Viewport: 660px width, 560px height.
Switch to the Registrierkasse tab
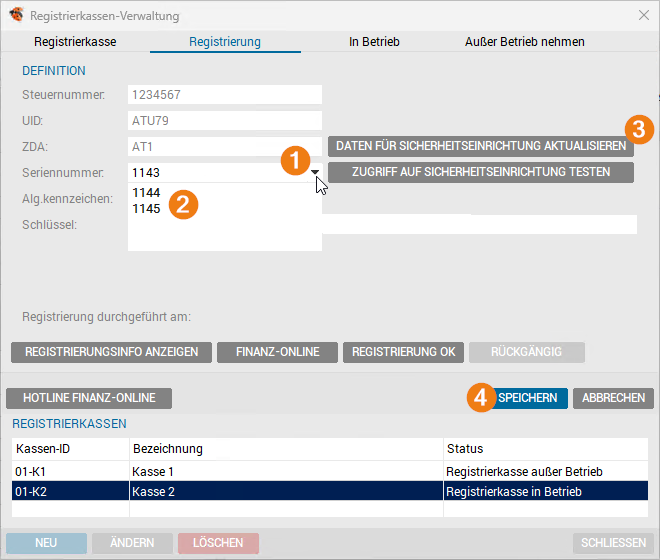tap(75, 42)
